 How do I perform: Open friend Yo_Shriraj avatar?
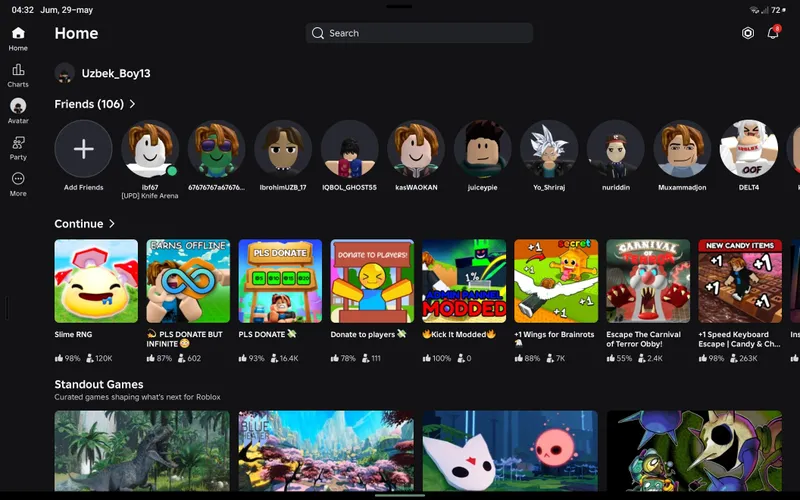point(549,148)
